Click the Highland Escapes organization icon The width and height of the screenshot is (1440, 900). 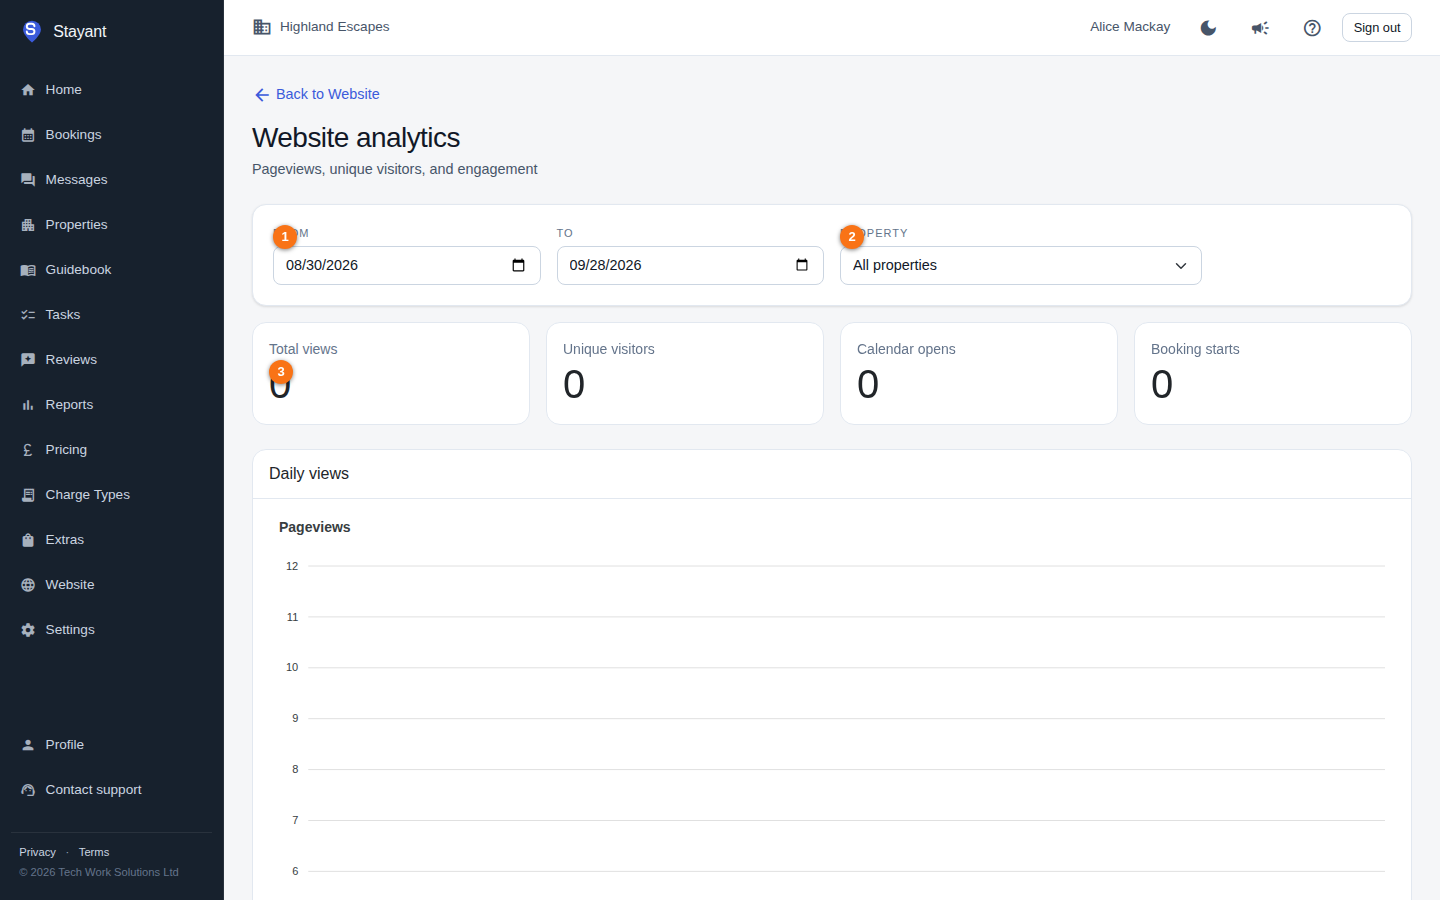pos(262,27)
